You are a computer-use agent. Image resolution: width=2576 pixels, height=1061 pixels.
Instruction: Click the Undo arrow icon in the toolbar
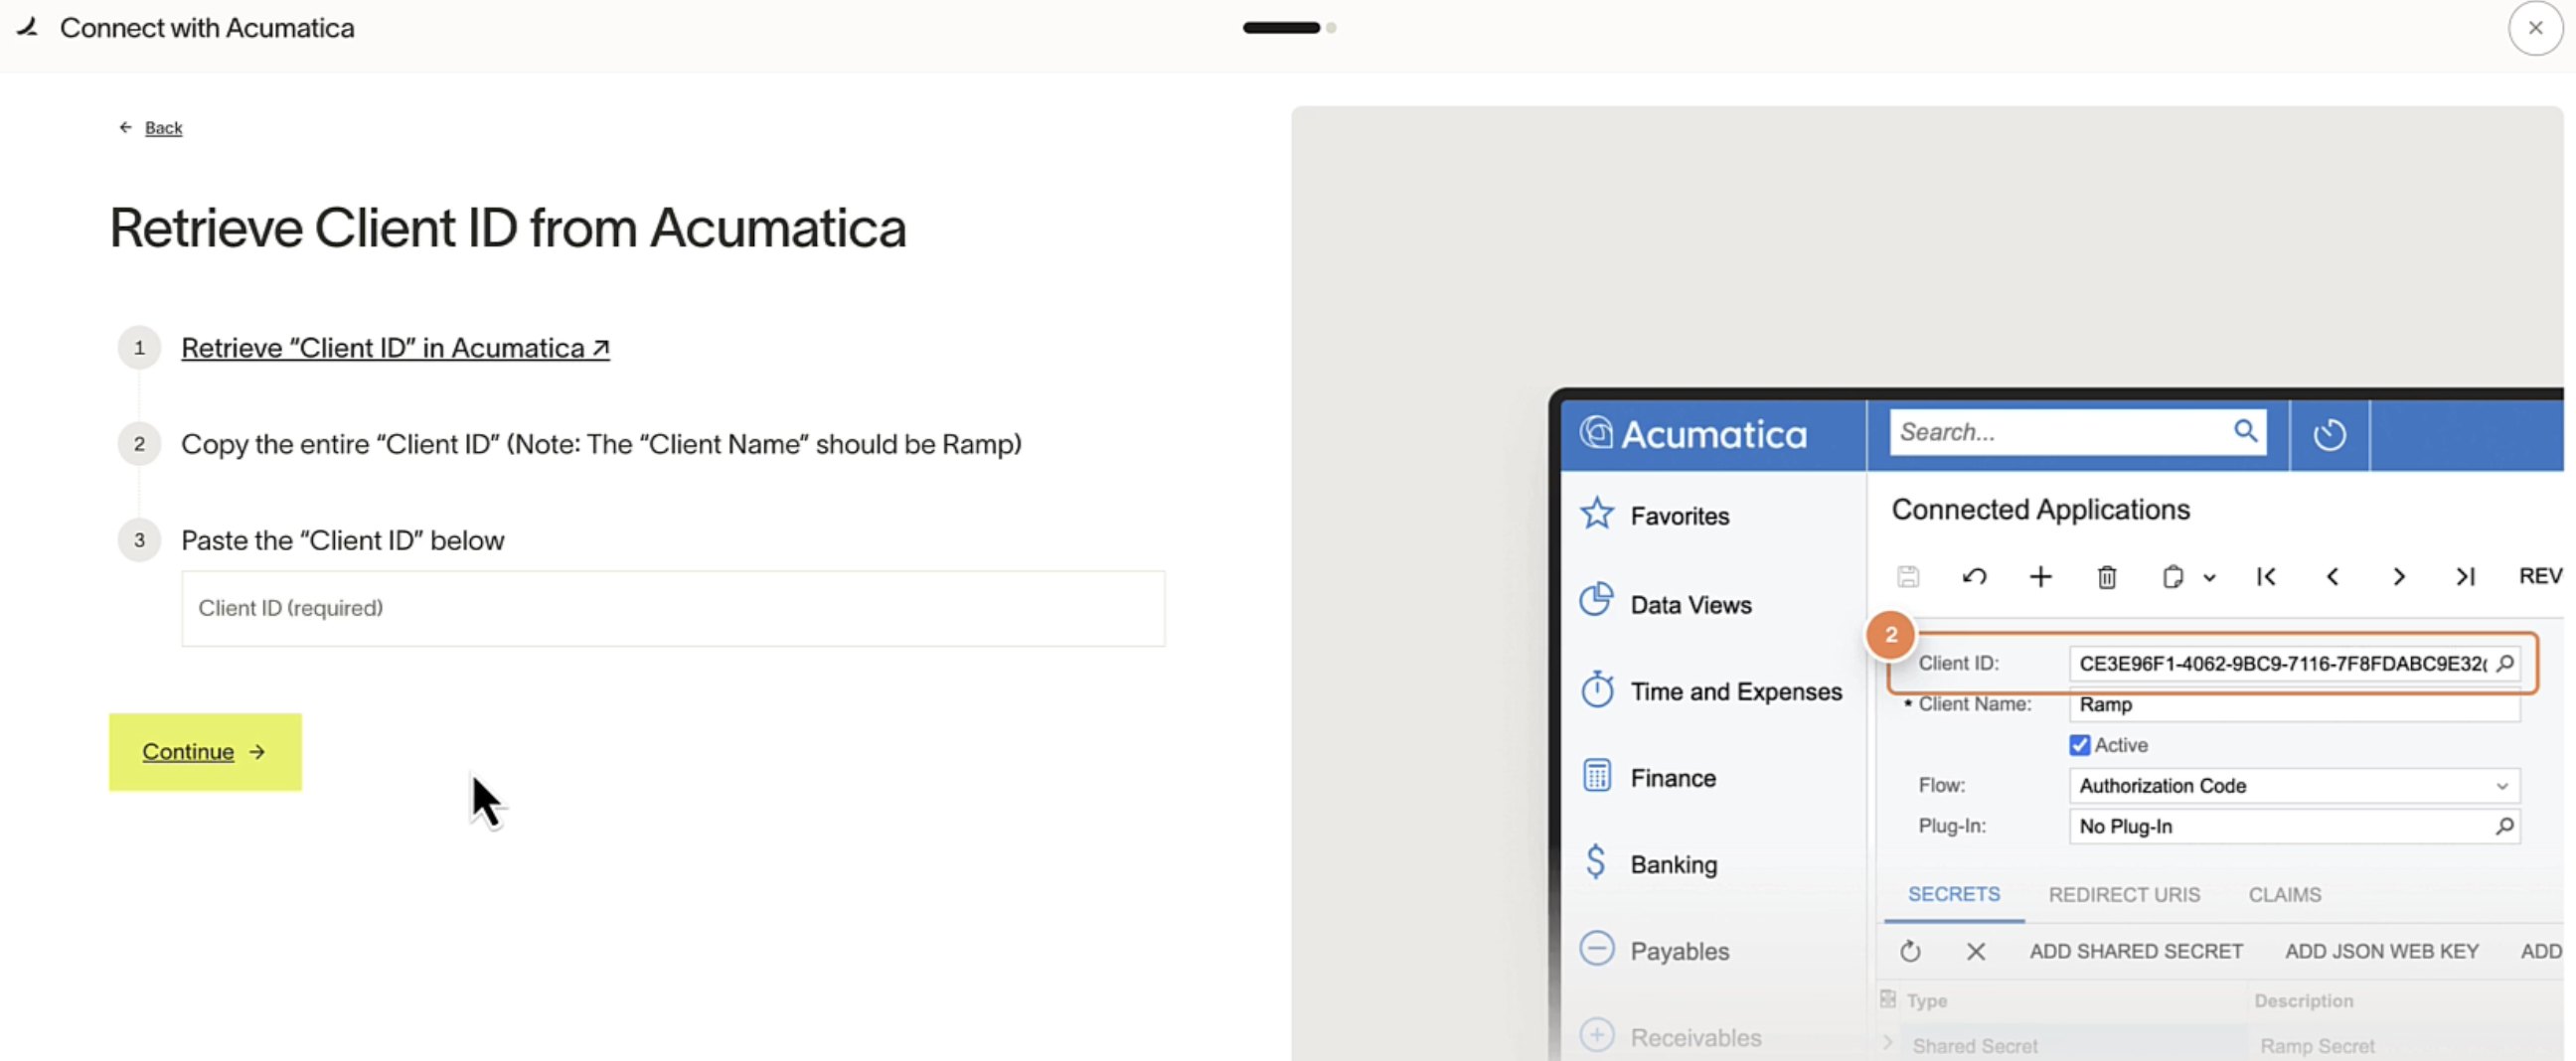pyautogui.click(x=1975, y=577)
